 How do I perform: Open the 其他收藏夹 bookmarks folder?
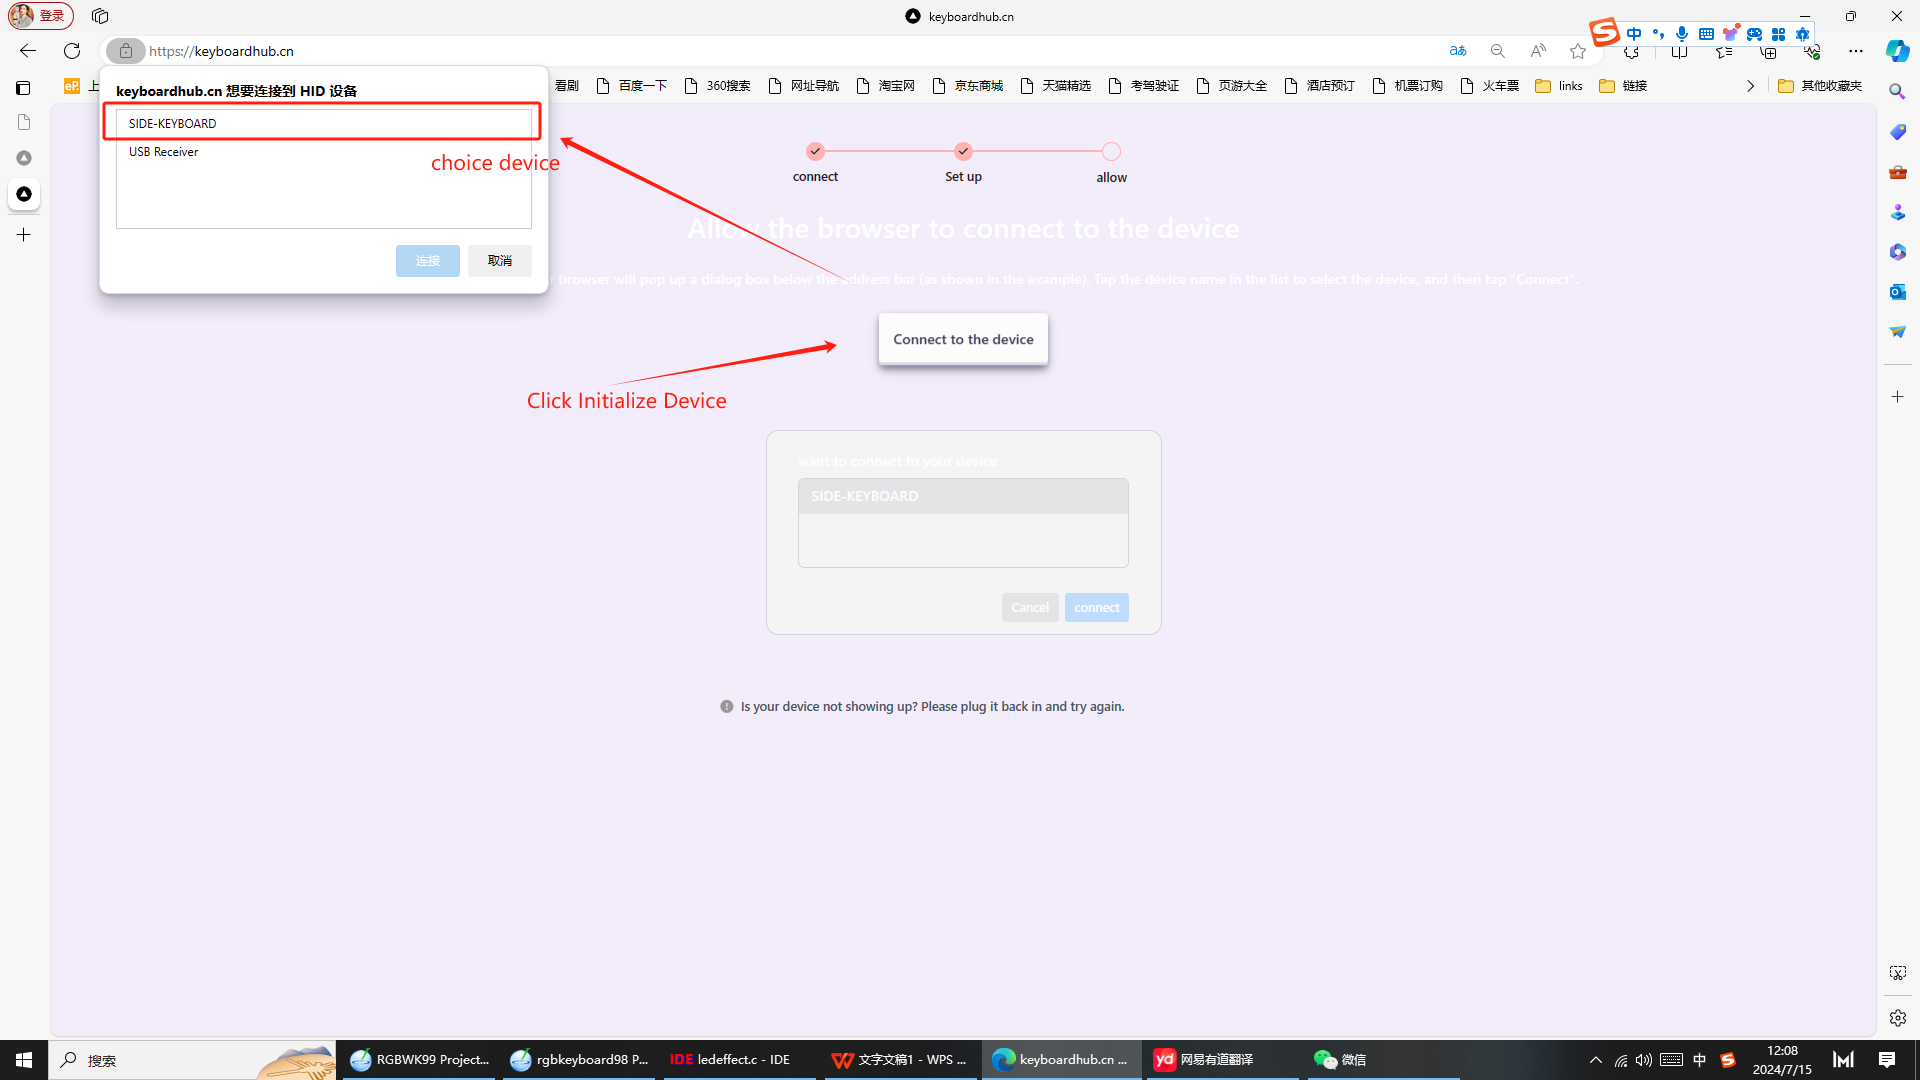pyautogui.click(x=1820, y=86)
